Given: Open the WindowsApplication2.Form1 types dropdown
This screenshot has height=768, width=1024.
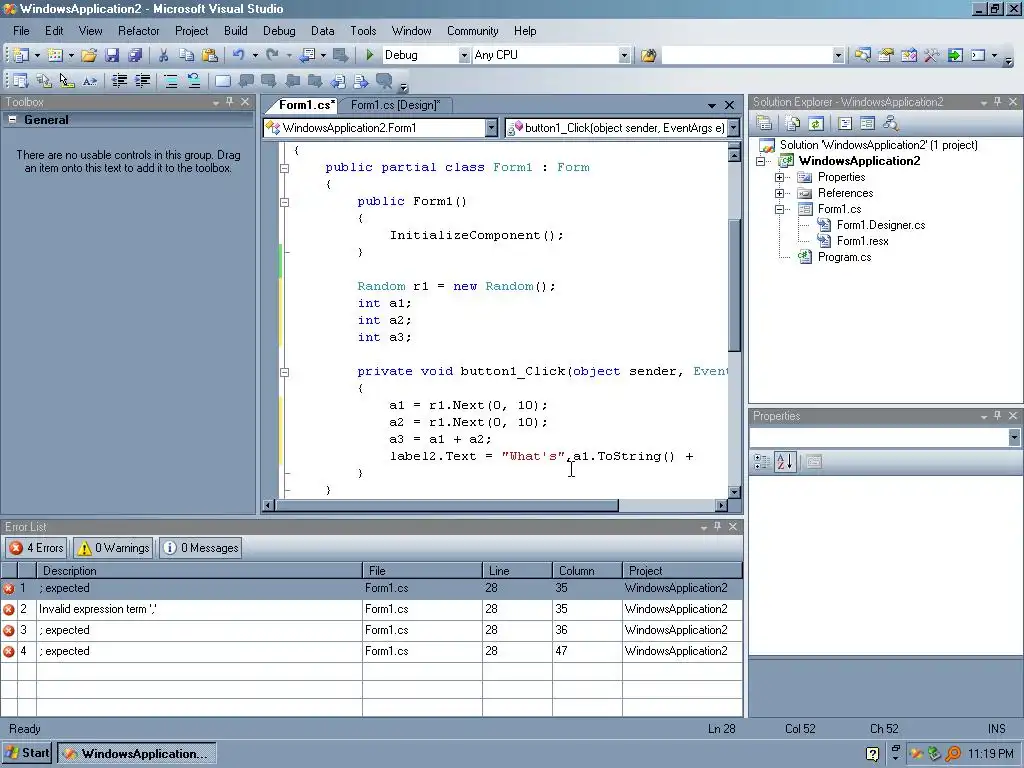Looking at the screenshot, I should point(491,128).
